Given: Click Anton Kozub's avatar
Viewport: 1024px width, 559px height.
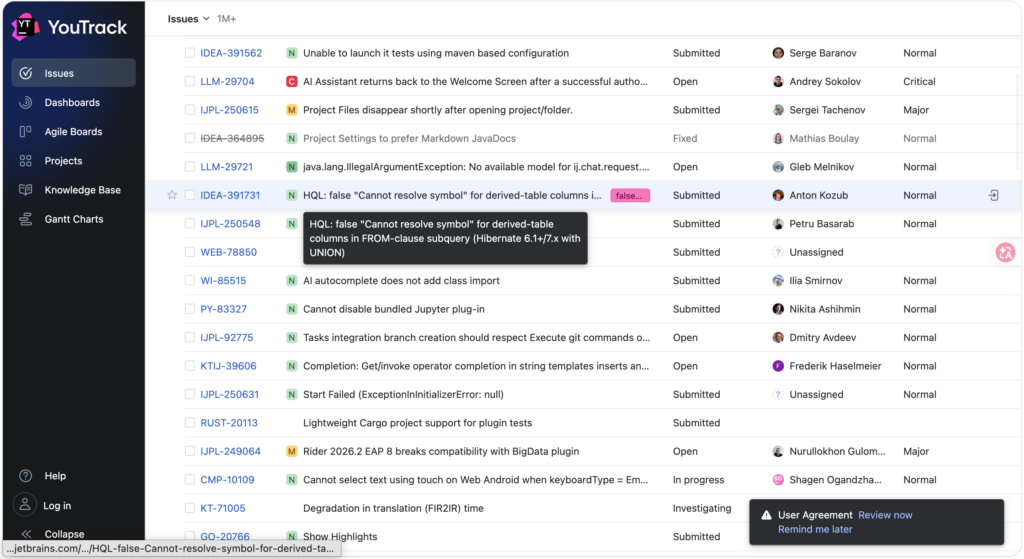Looking at the screenshot, I should (x=778, y=195).
